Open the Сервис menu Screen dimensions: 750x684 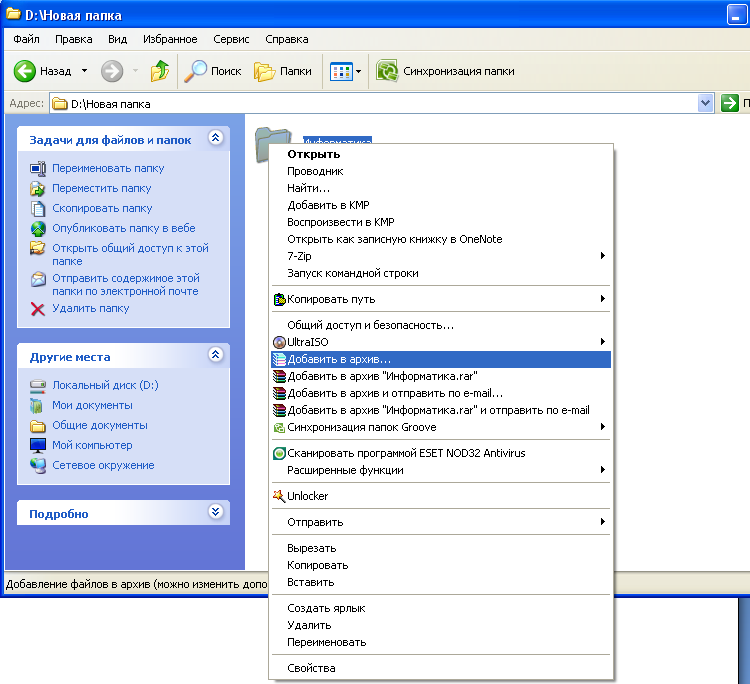click(231, 39)
